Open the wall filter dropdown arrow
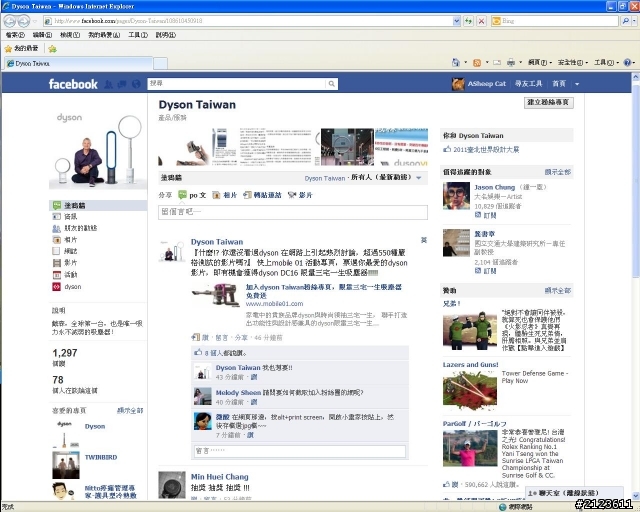Image resolution: width=640 pixels, height=512 pixels. (419, 178)
